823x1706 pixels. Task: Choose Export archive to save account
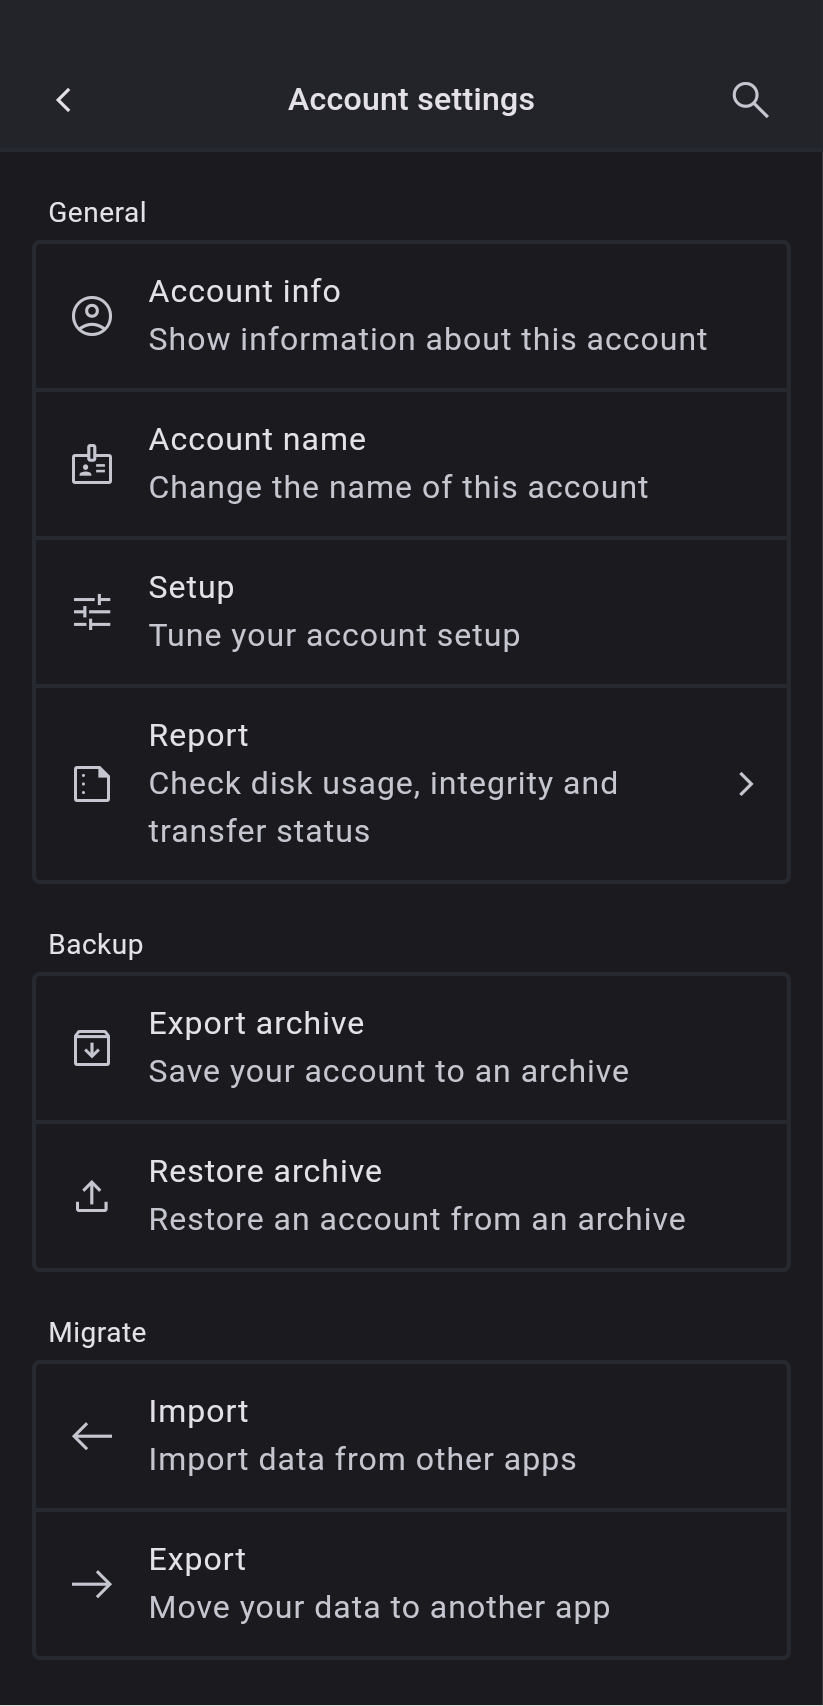[x=388, y=1048]
